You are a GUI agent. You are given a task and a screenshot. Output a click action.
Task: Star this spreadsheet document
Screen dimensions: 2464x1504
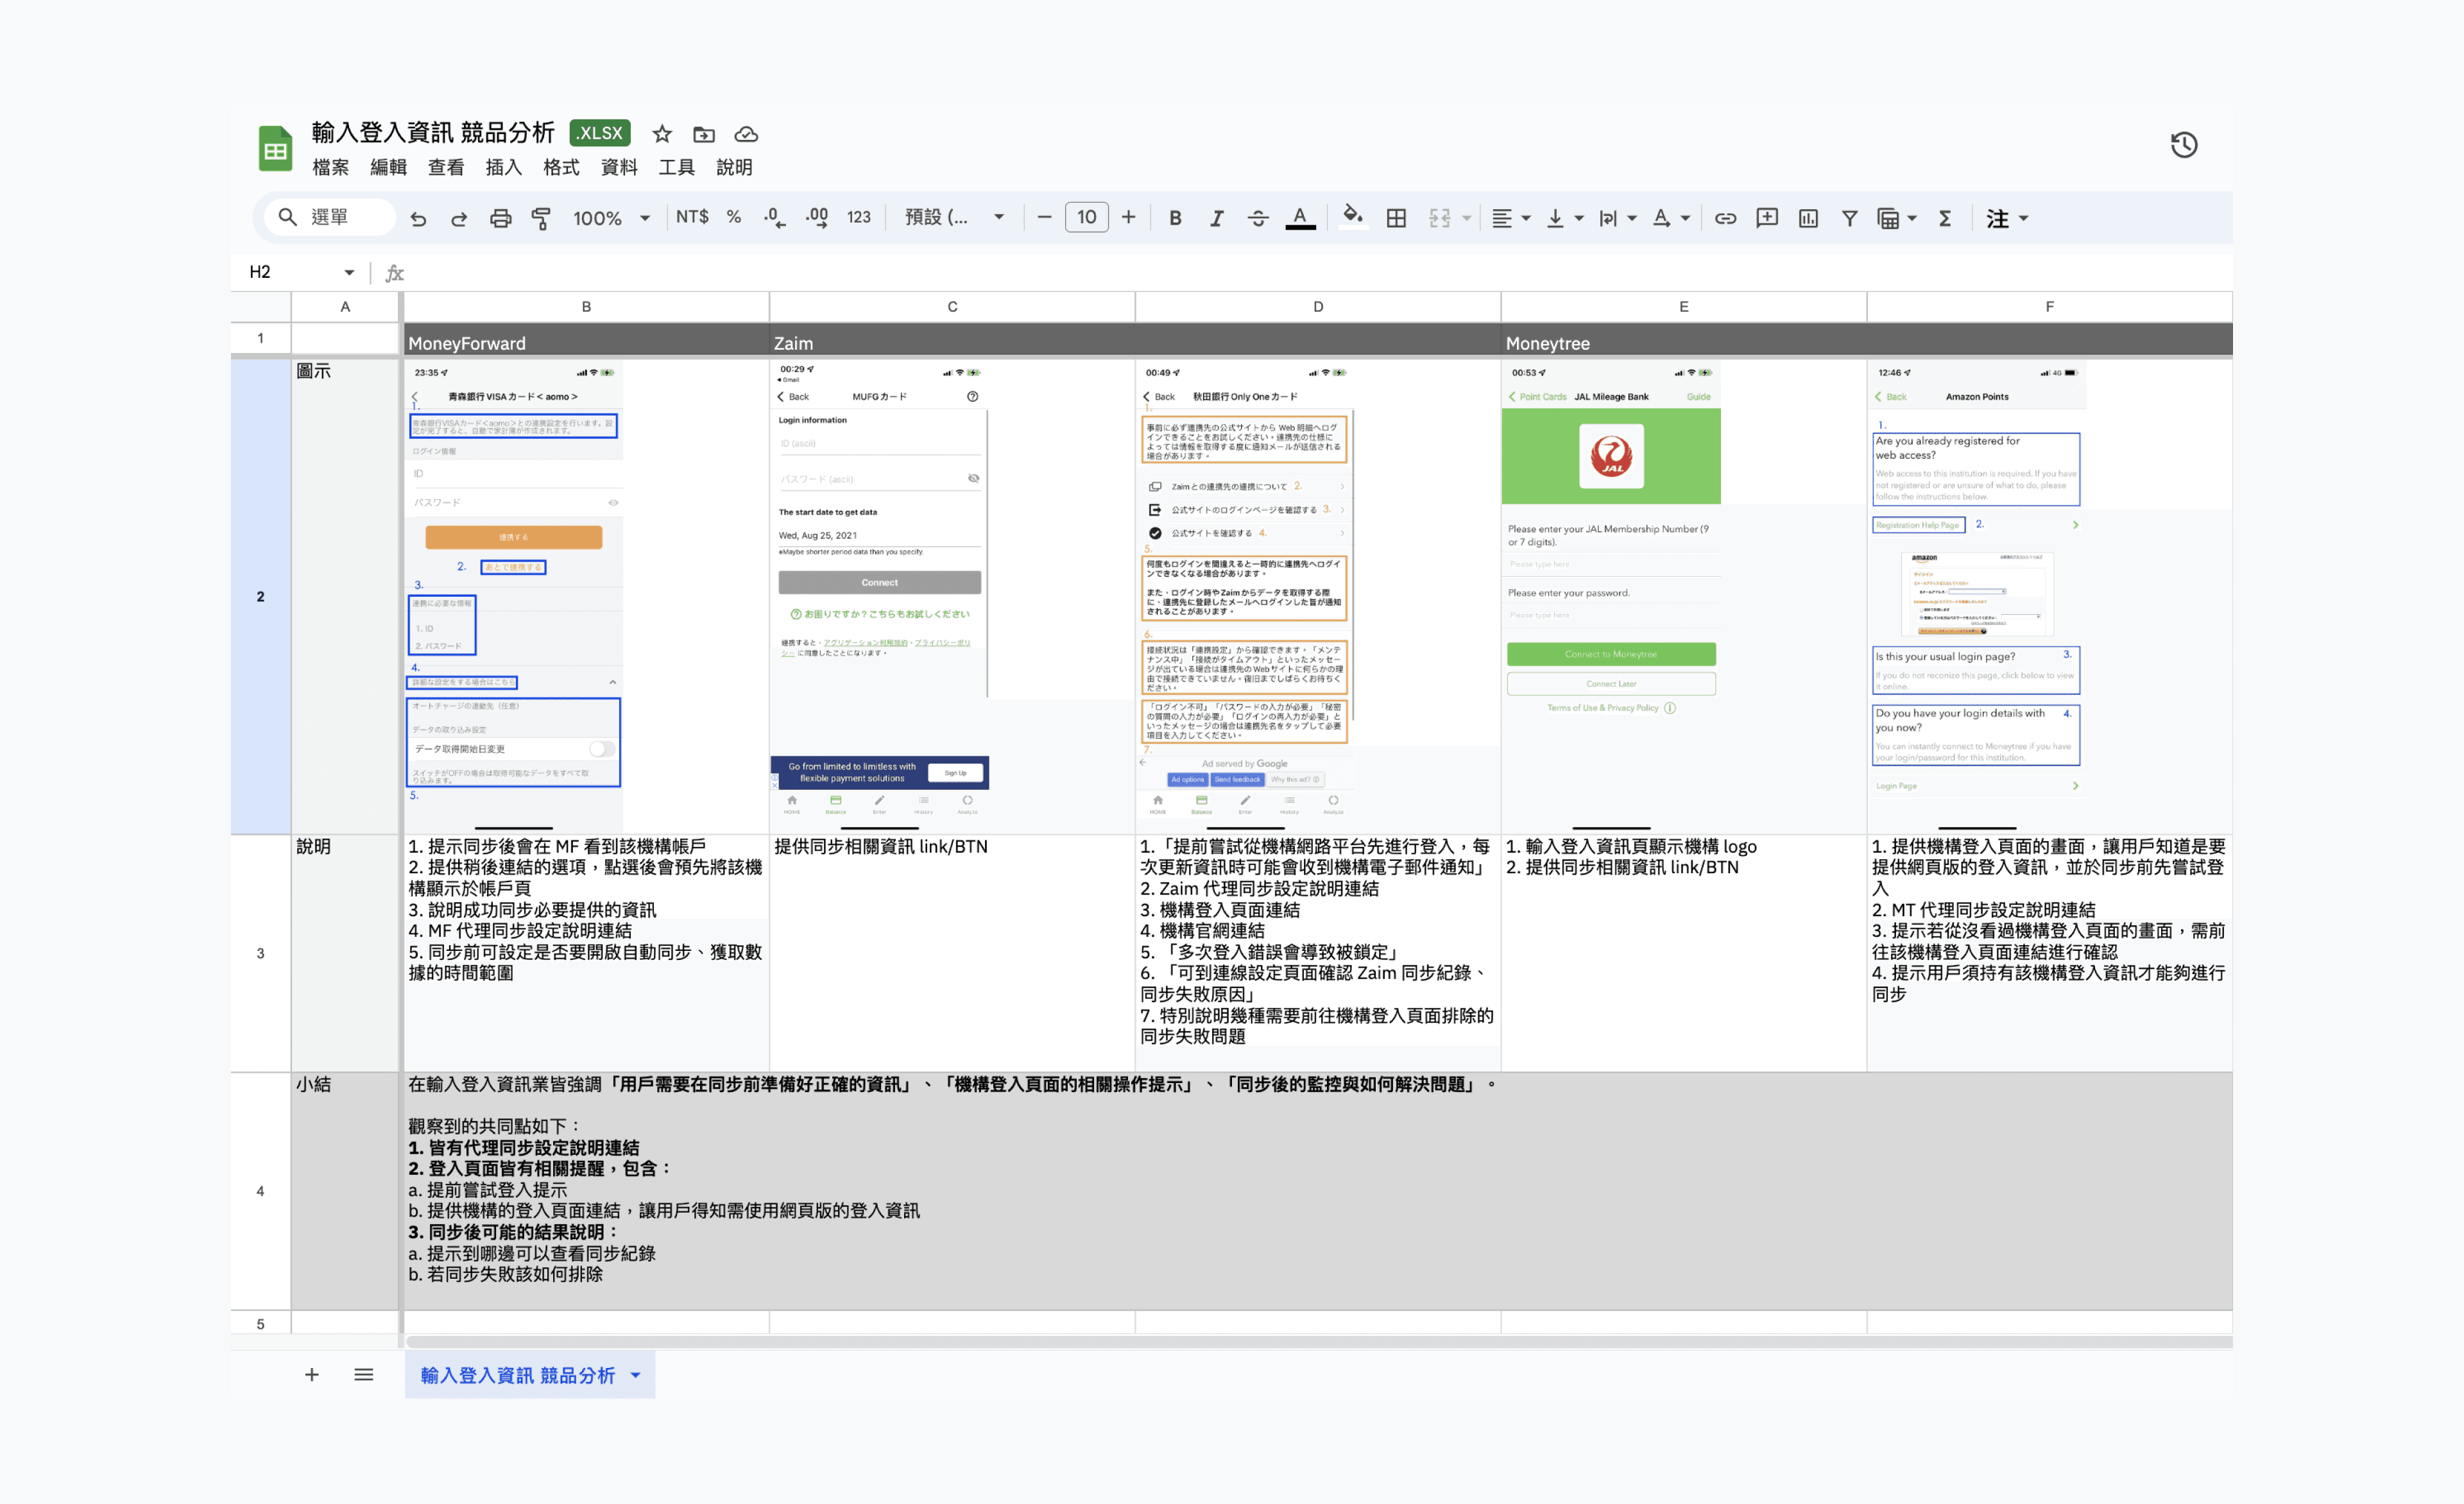click(x=662, y=134)
